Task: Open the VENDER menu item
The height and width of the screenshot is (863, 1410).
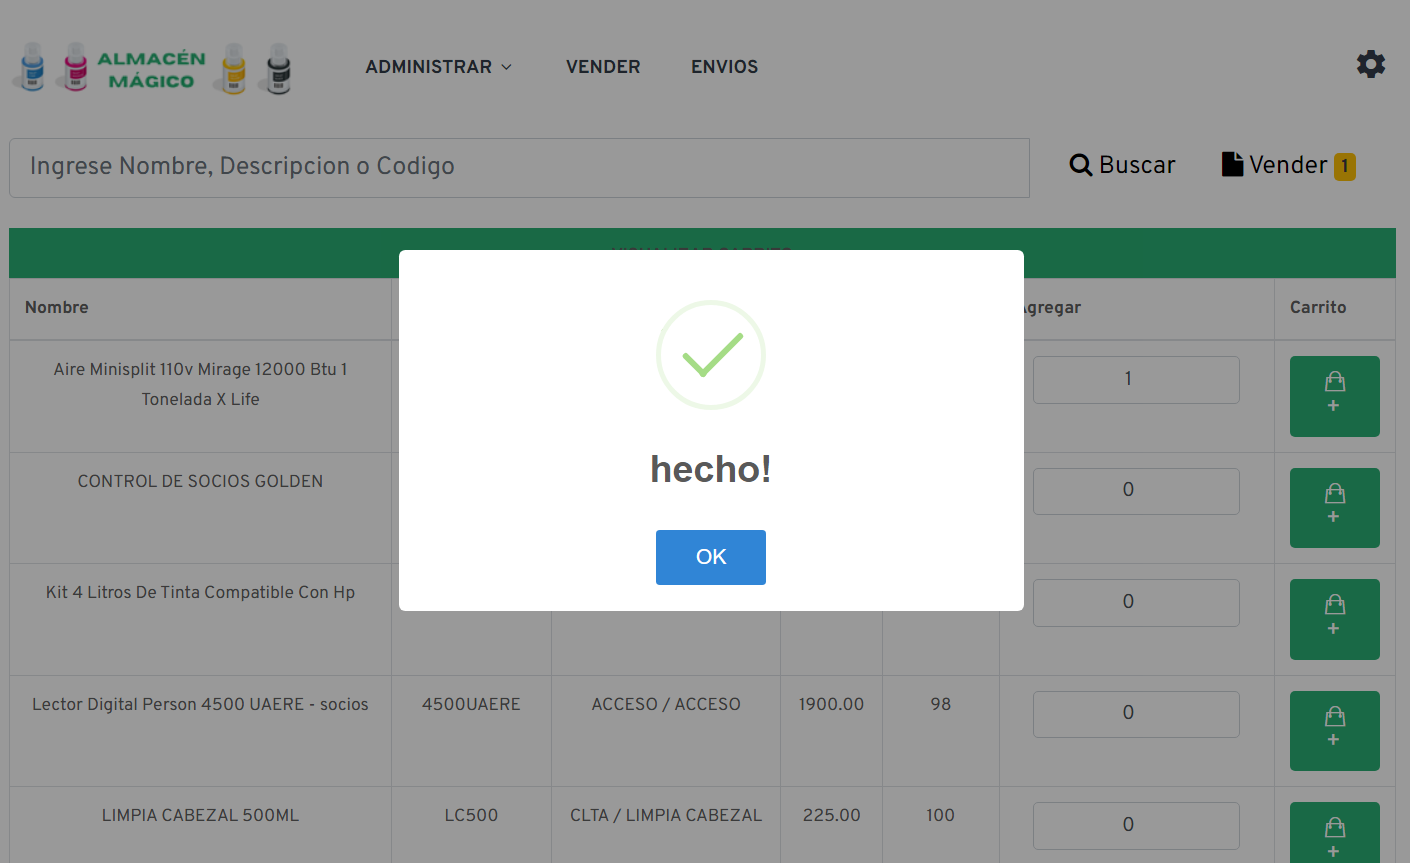Action: [603, 67]
